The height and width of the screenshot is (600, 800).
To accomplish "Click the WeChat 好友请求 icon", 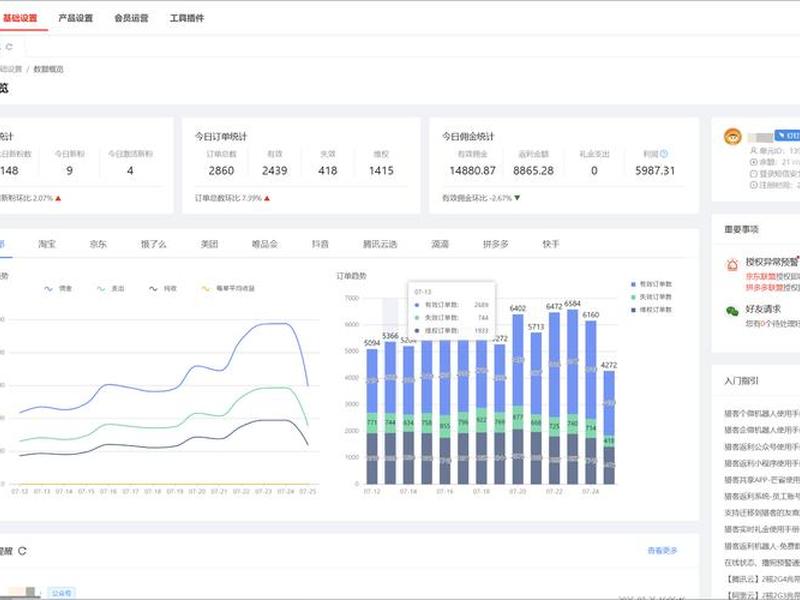I will click(732, 311).
